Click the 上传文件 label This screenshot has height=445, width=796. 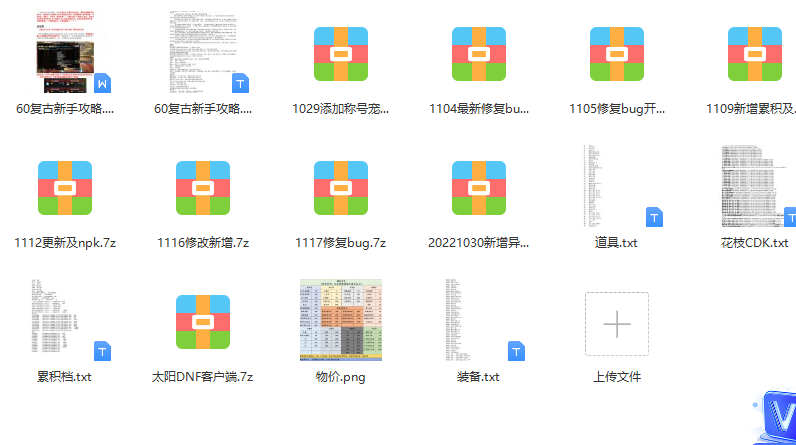click(617, 377)
